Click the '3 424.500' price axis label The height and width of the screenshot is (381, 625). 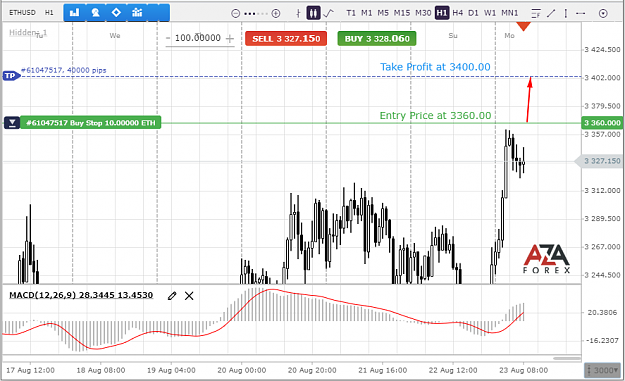(602, 50)
